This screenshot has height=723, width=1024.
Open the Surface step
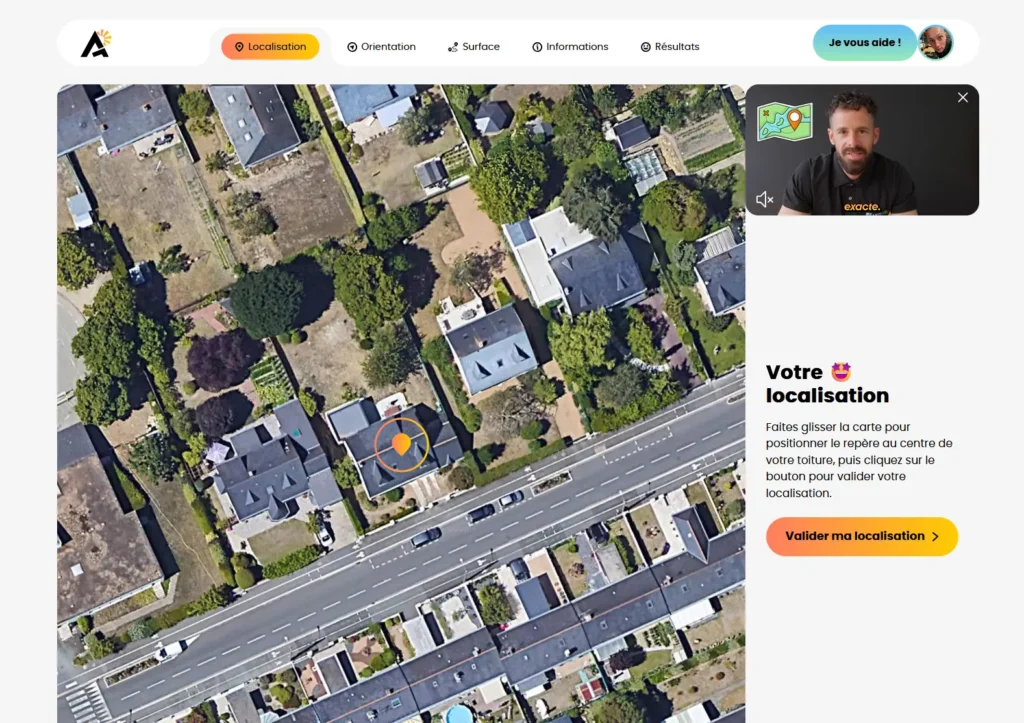(x=473, y=46)
